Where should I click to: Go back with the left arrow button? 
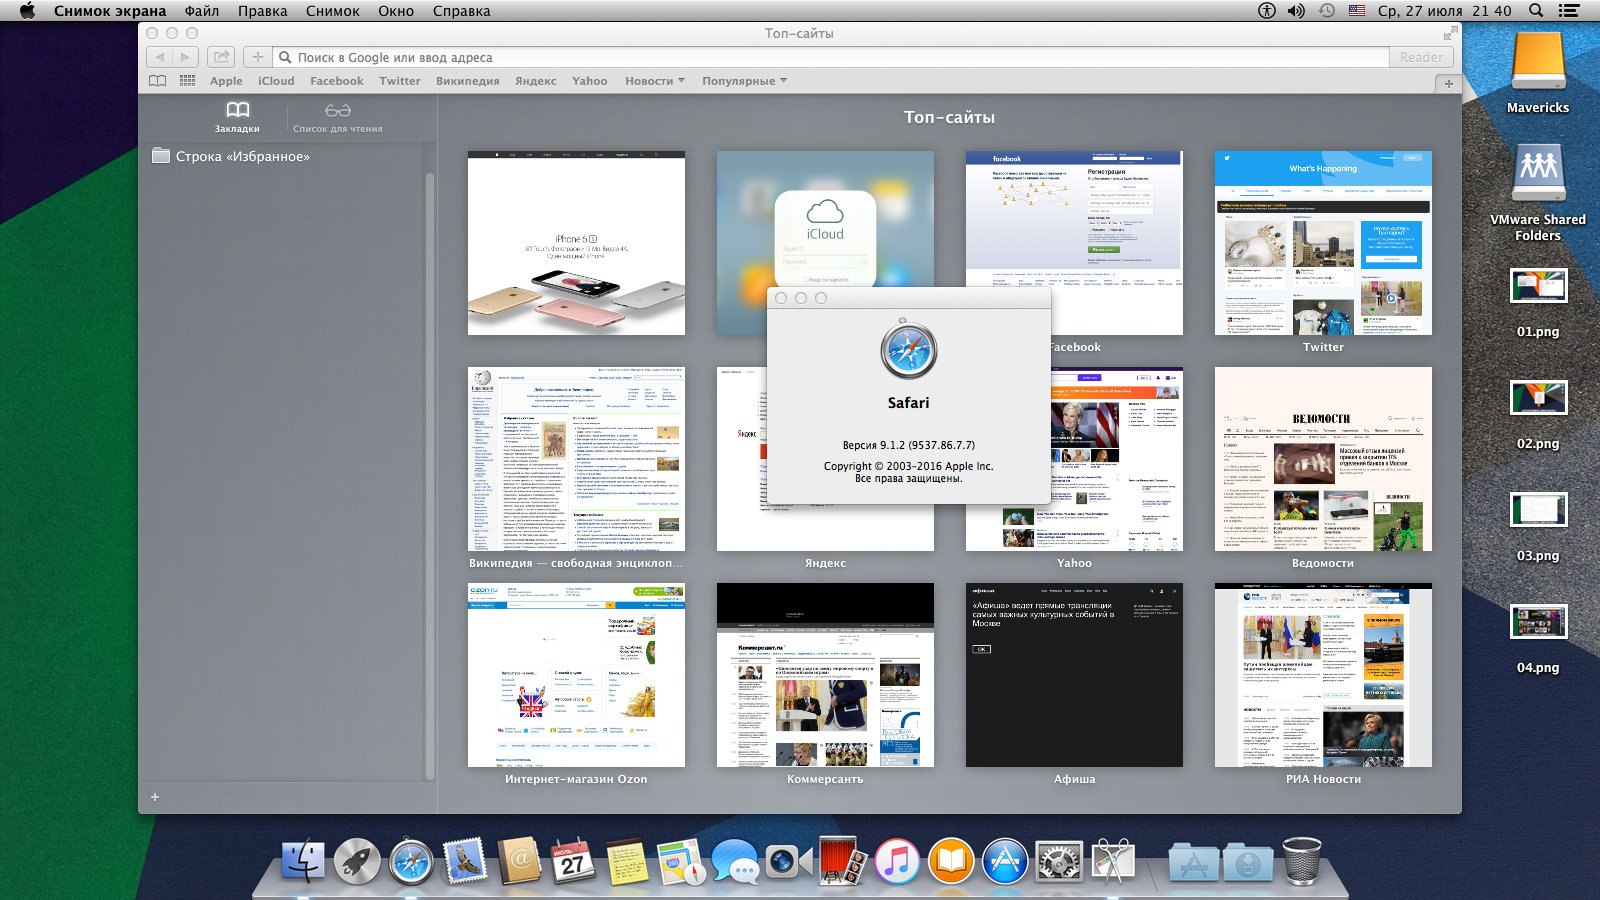tap(159, 57)
